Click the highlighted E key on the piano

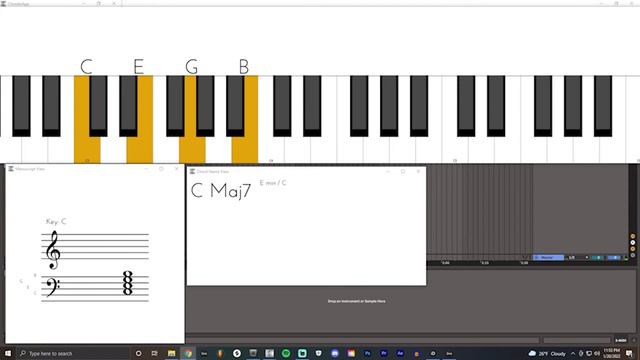pyautogui.click(x=140, y=149)
